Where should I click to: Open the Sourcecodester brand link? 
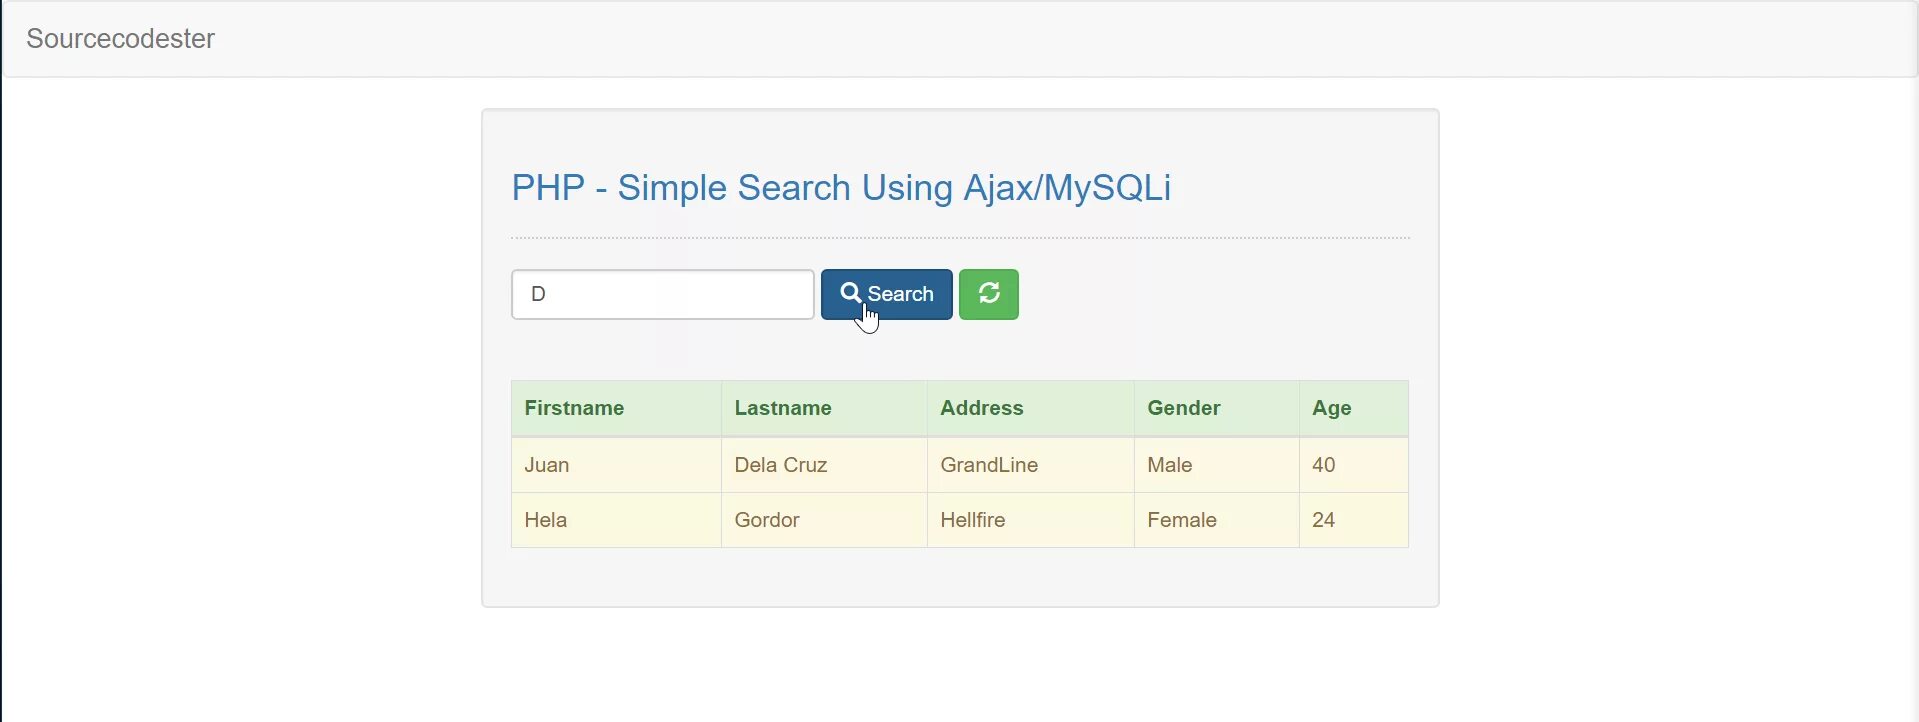[120, 39]
